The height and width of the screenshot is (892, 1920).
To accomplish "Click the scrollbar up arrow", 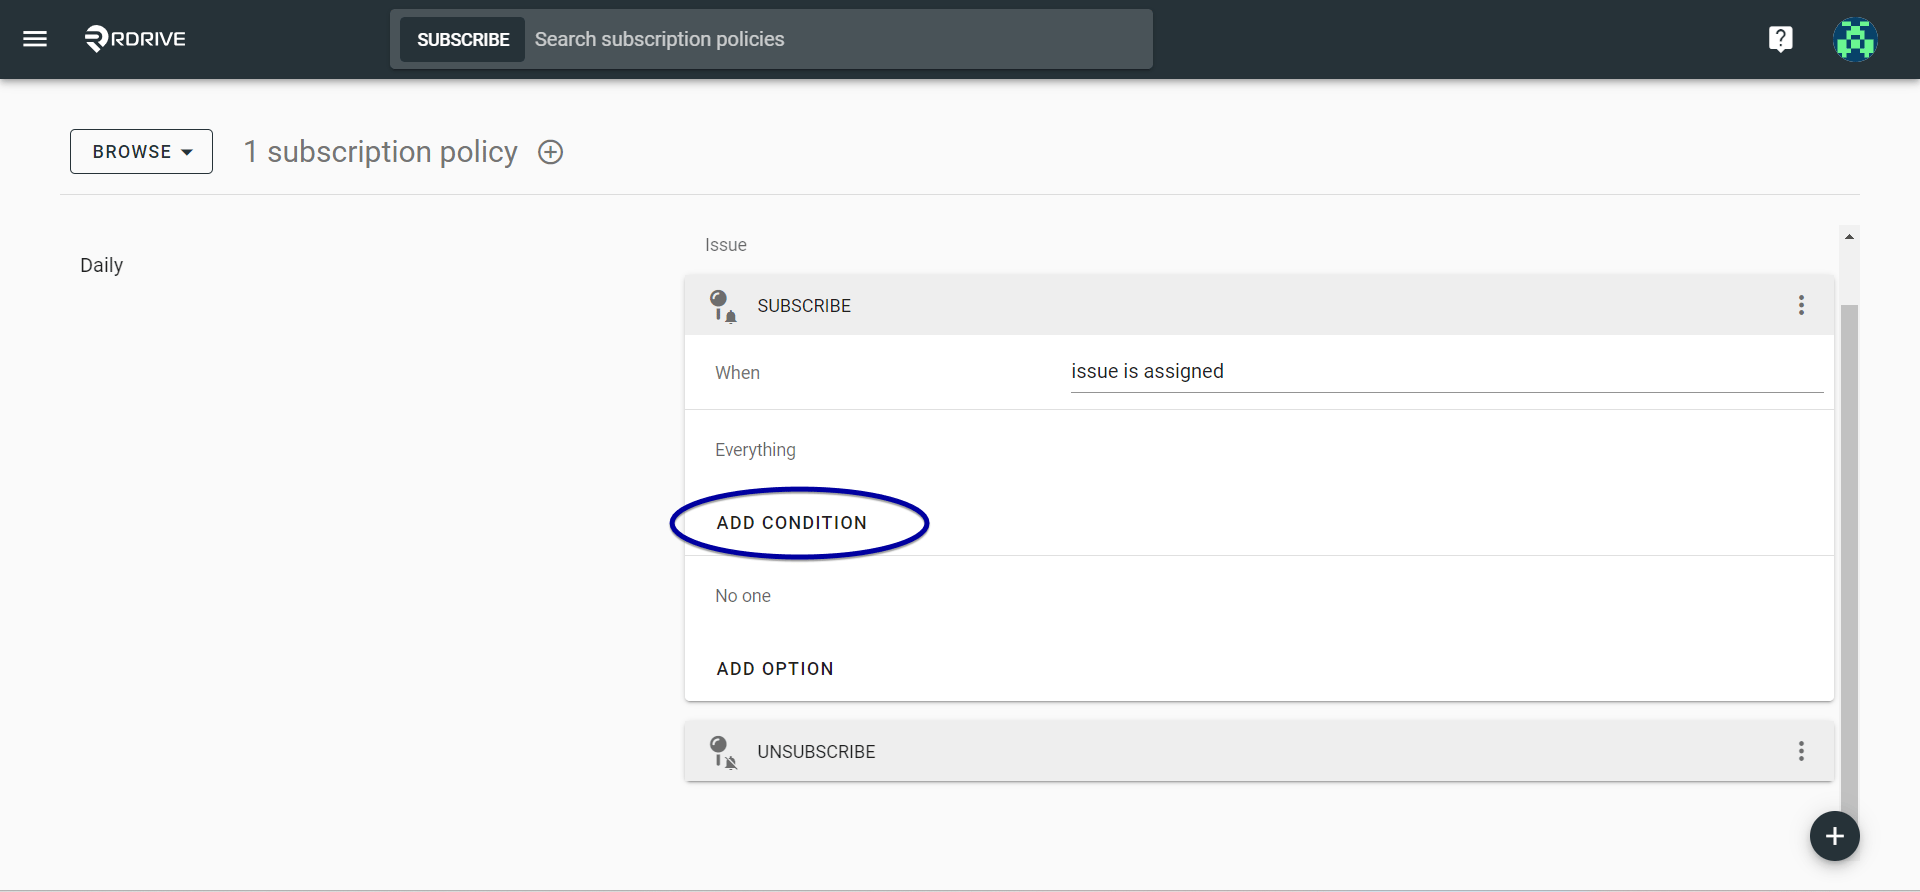I will point(1849,237).
